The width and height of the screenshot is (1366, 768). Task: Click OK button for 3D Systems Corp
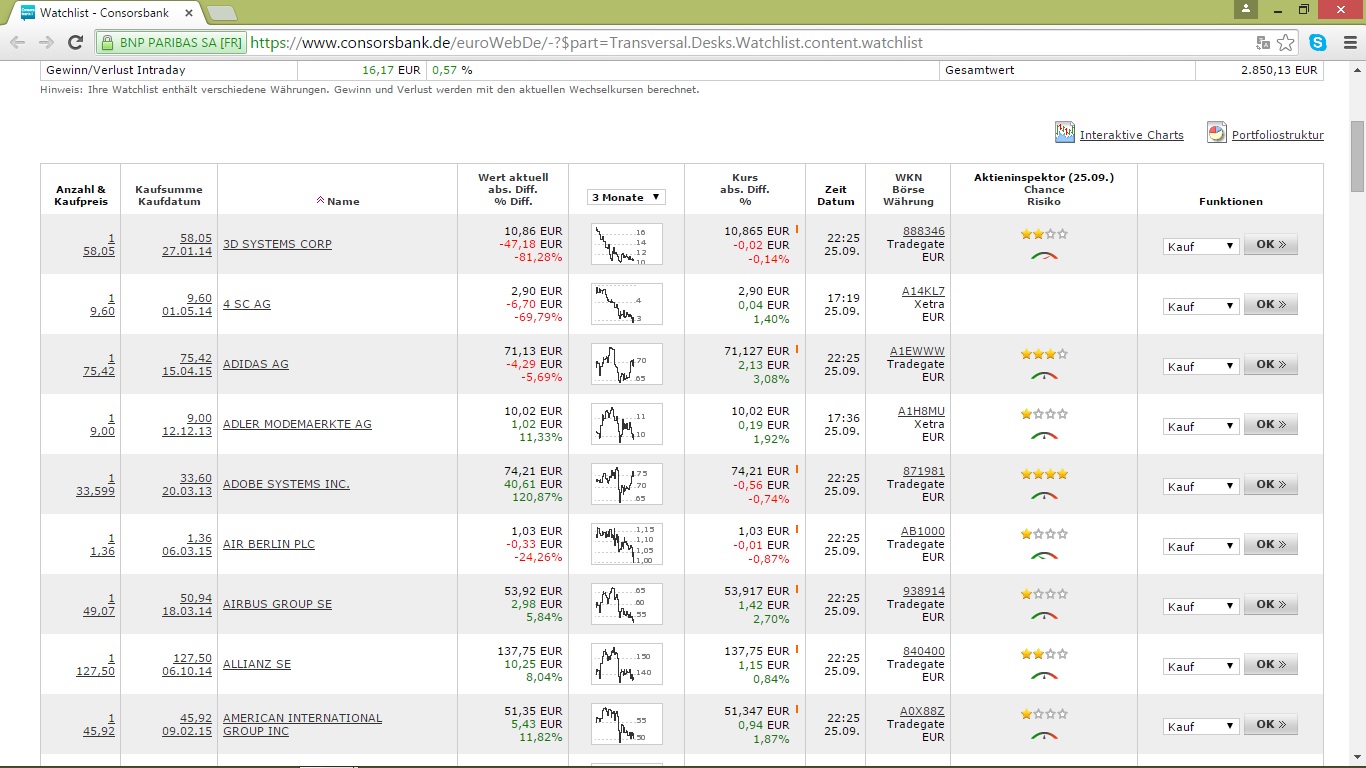pos(1270,245)
